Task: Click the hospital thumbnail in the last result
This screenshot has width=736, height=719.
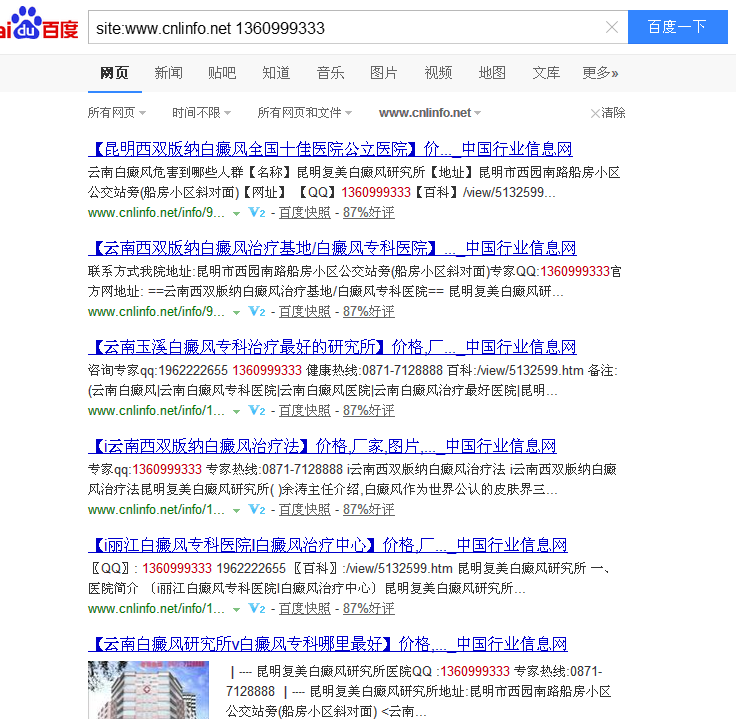Action: click(x=148, y=690)
